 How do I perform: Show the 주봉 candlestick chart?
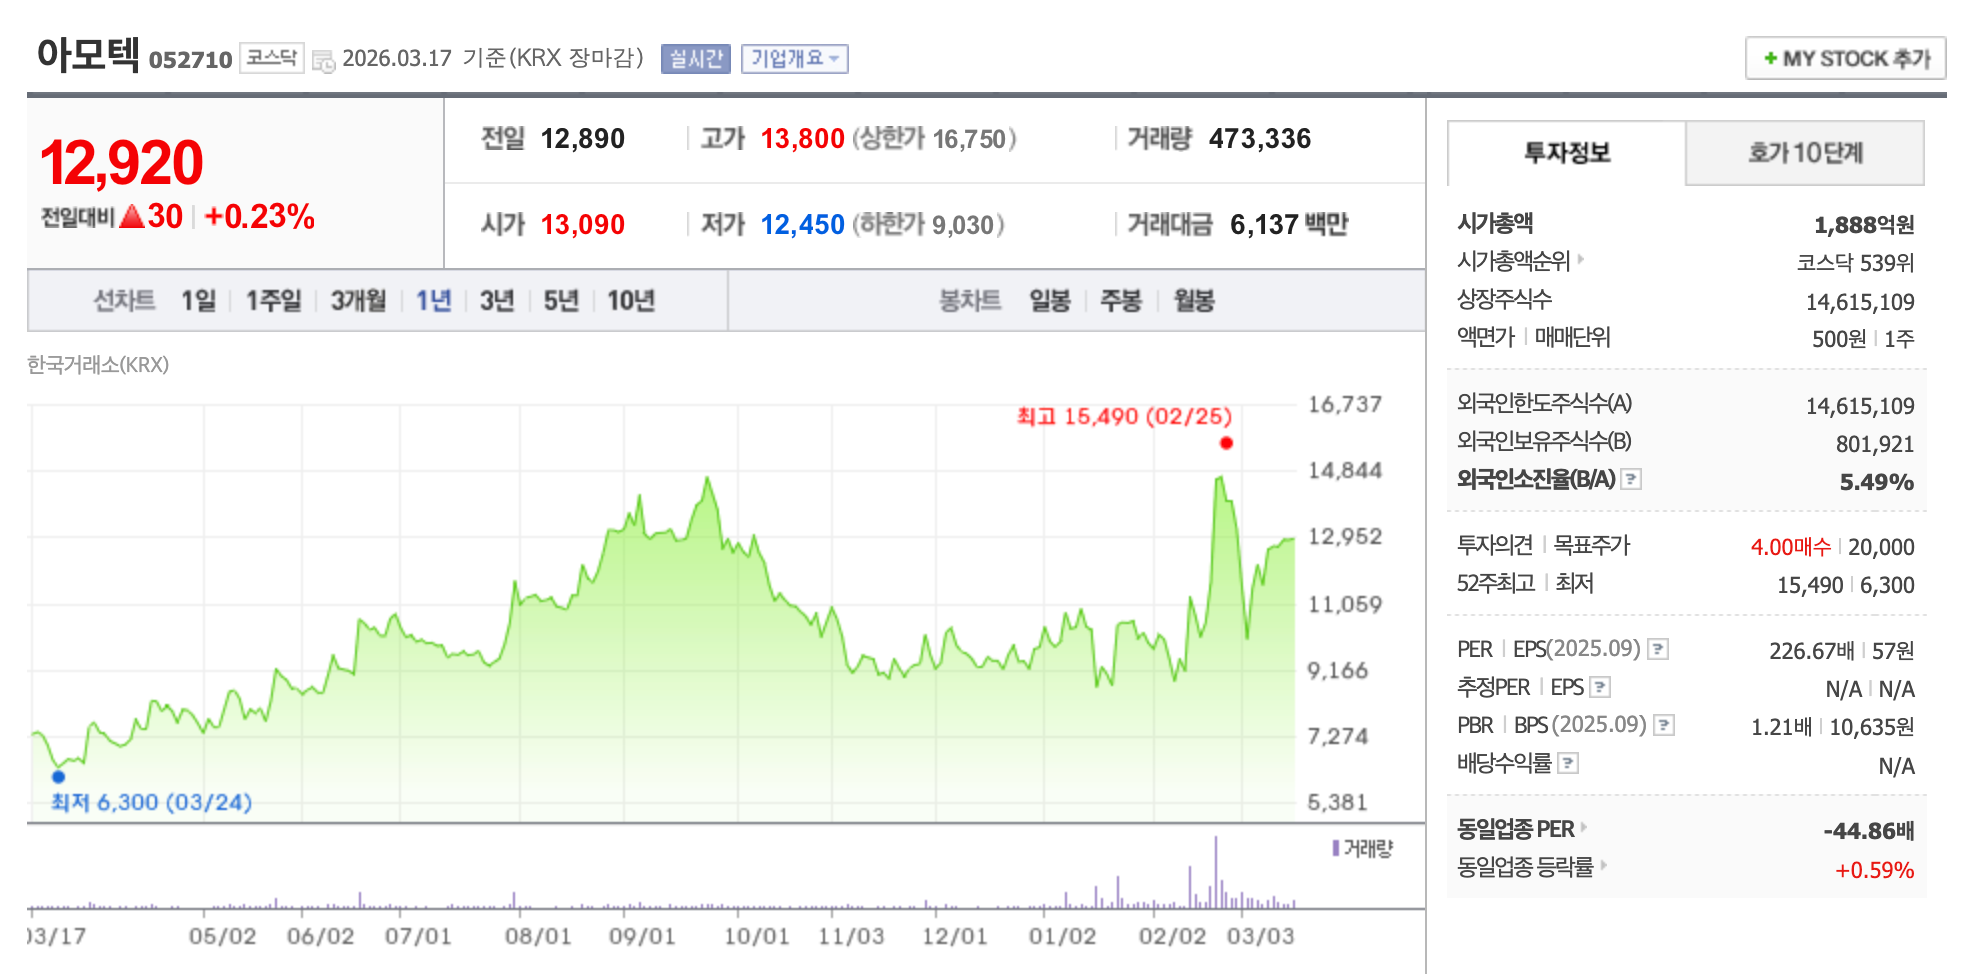(x=1121, y=300)
